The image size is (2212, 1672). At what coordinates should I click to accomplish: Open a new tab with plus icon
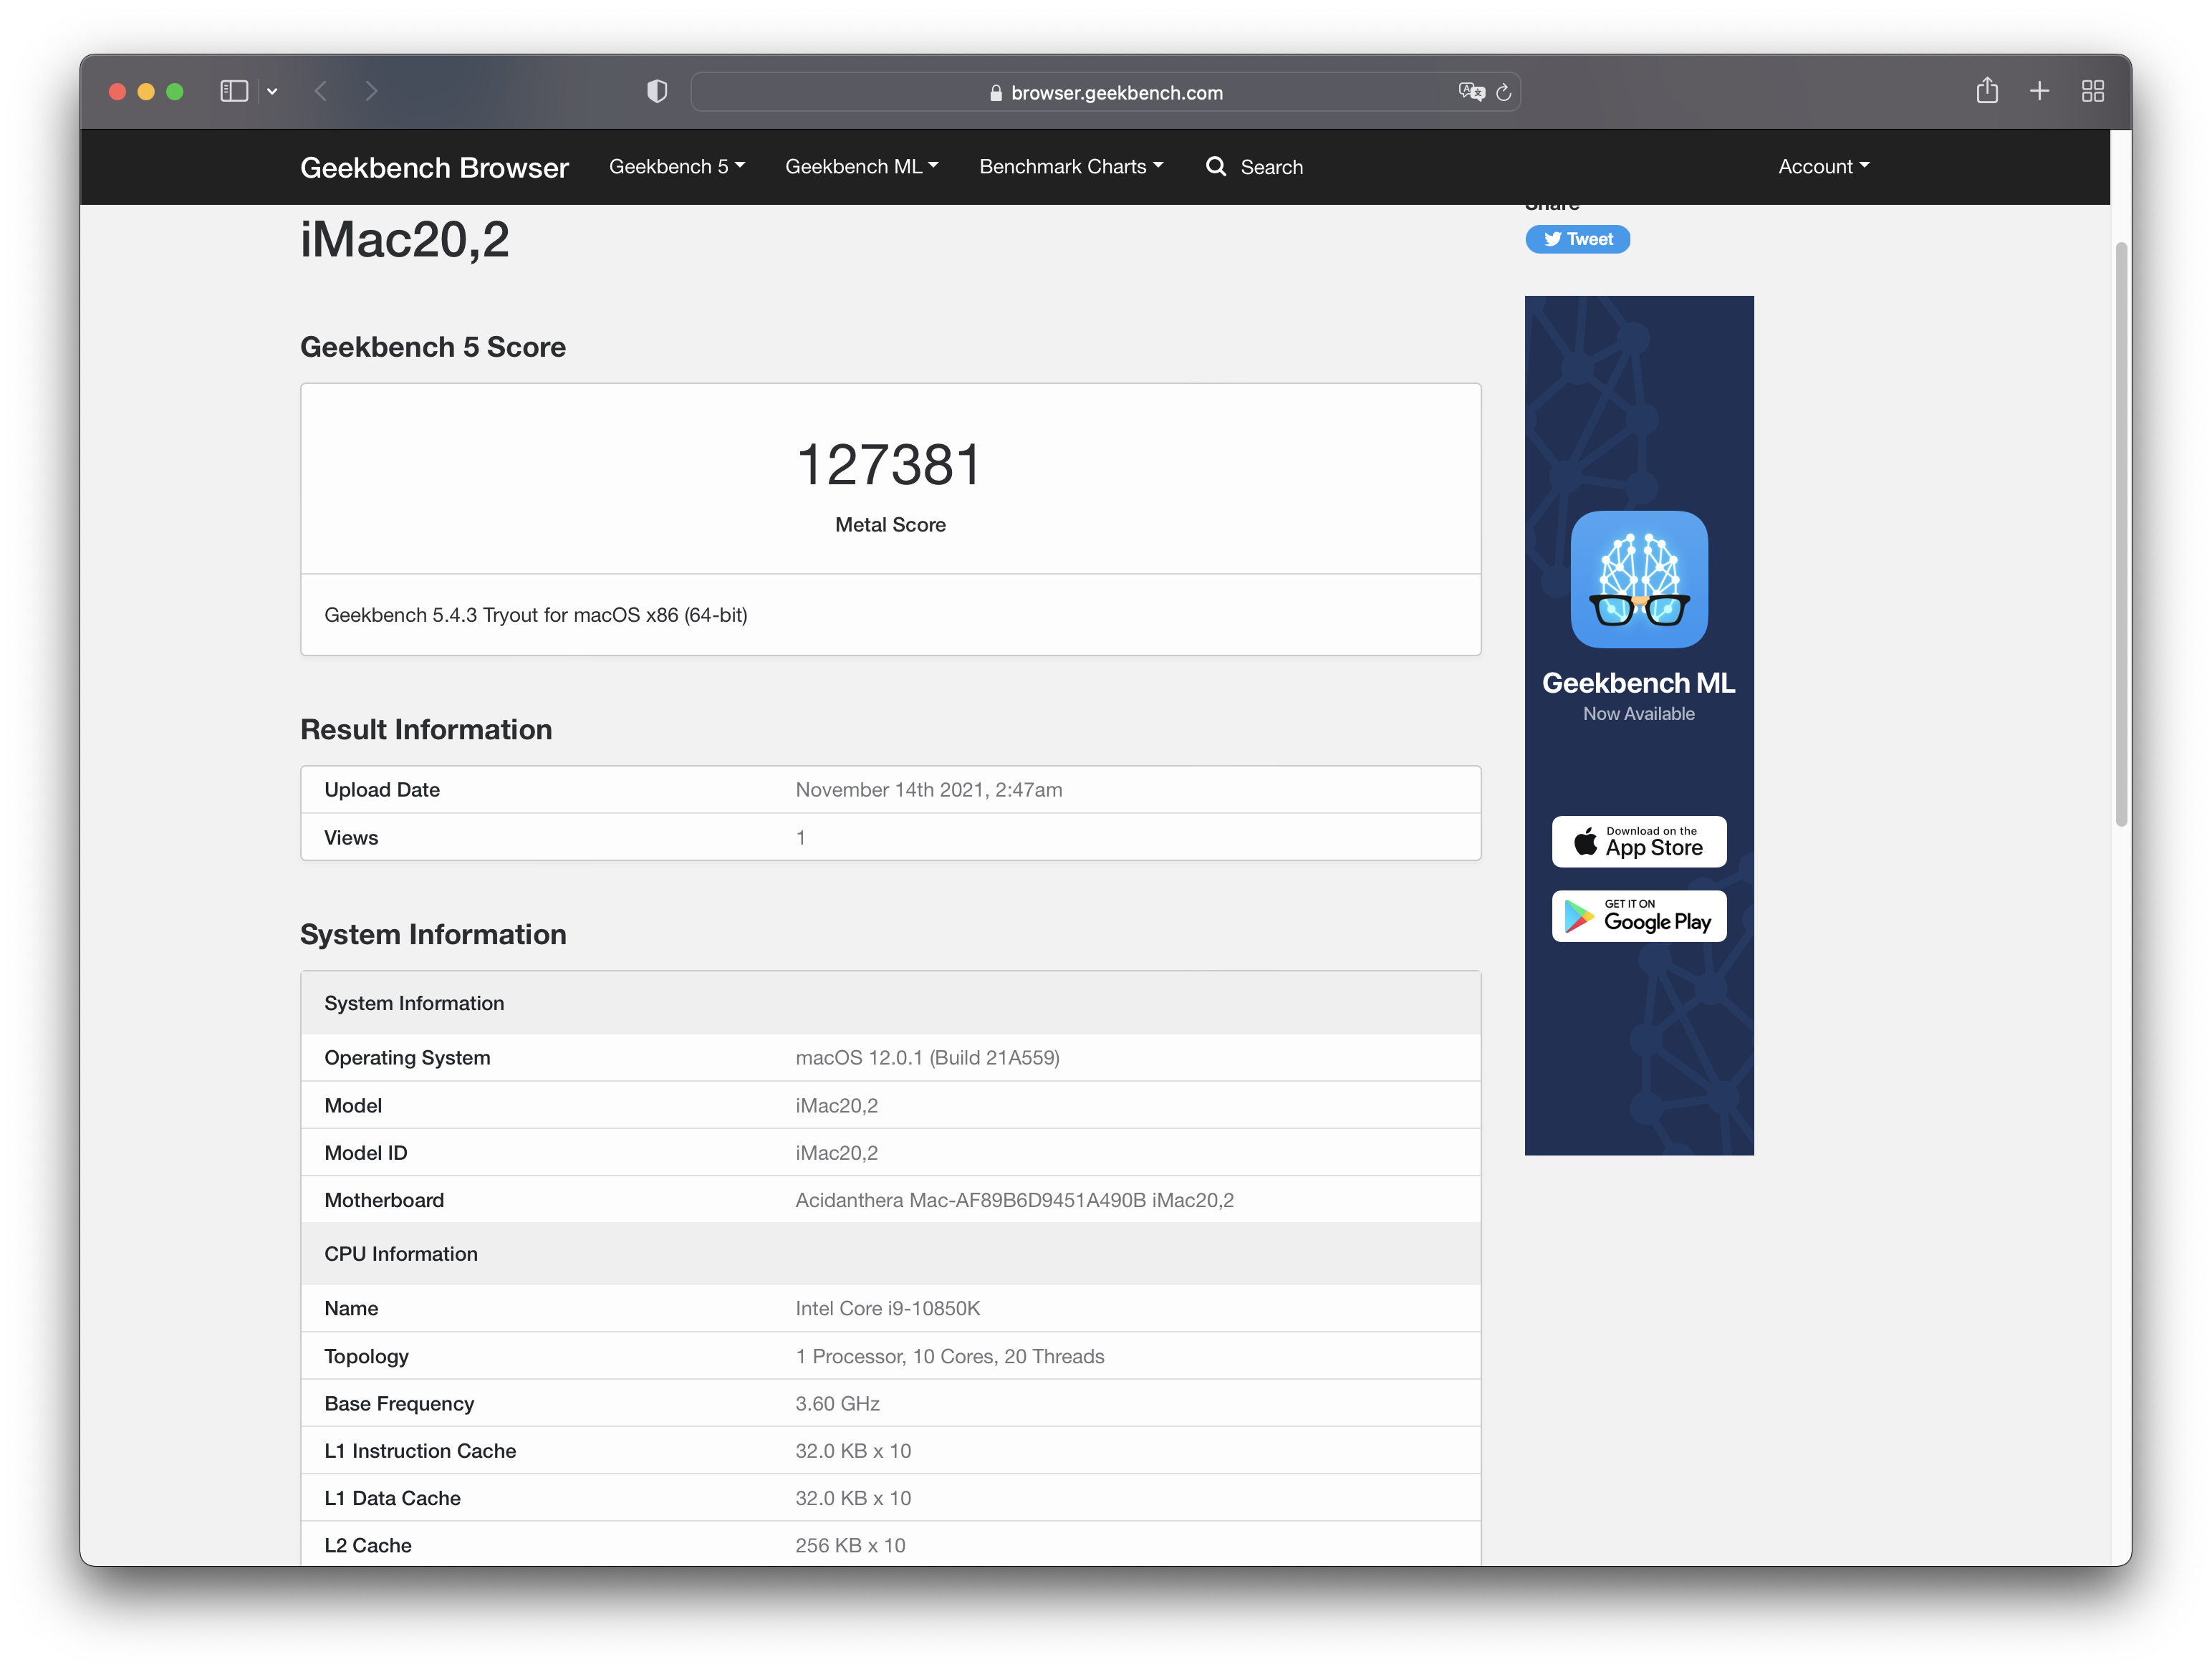pyautogui.click(x=2039, y=91)
